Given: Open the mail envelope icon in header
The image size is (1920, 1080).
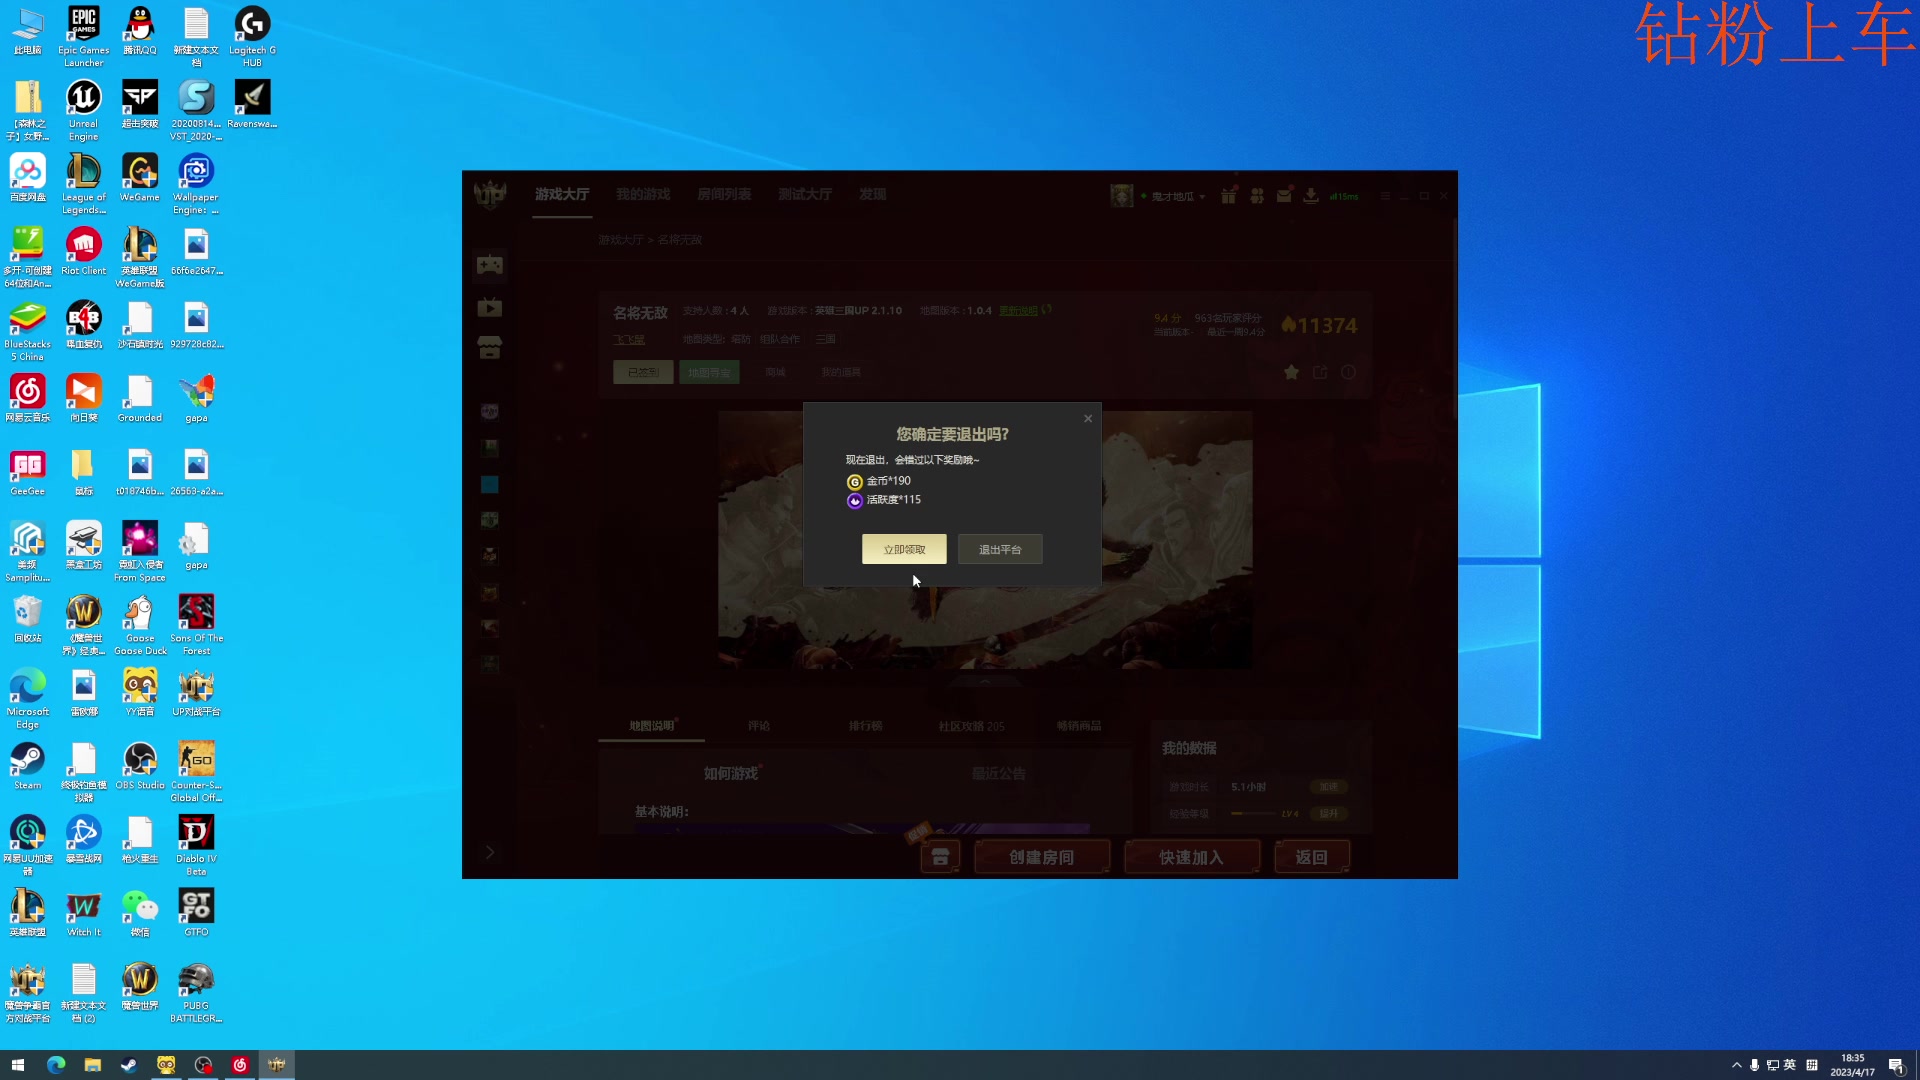Looking at the screenshot, I should [x=1284, y=196].
